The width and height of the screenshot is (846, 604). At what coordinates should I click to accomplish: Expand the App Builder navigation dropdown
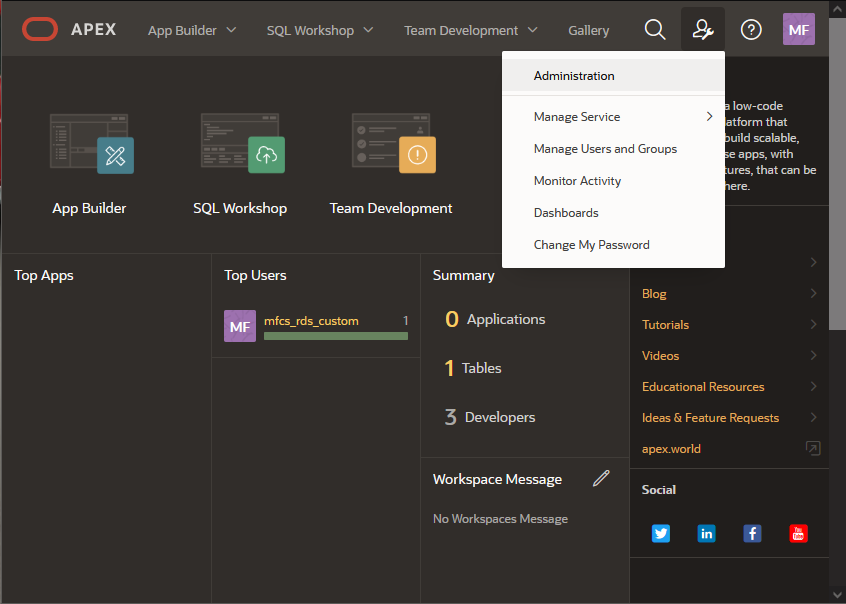tap(231, 30)
